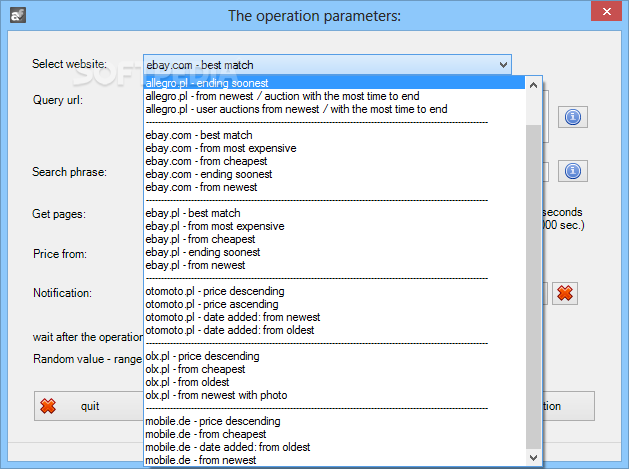Click the red X icon on quit button
Image resolution: width=629 pixels, height=469 pixels.
pos(48,406)
